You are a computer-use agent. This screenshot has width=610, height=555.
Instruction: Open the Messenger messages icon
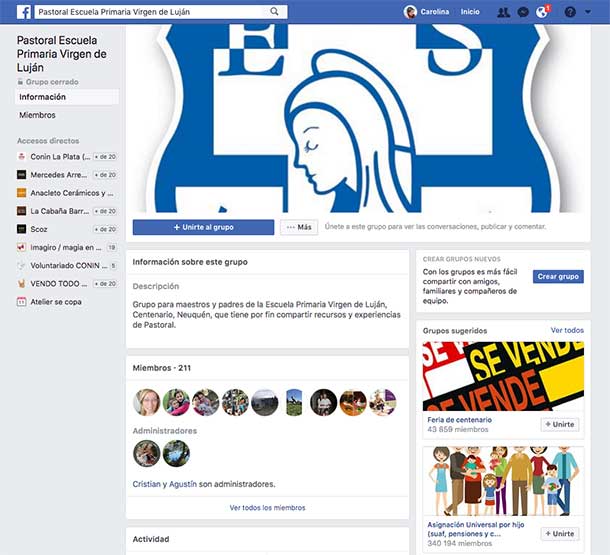coord(523,12)
